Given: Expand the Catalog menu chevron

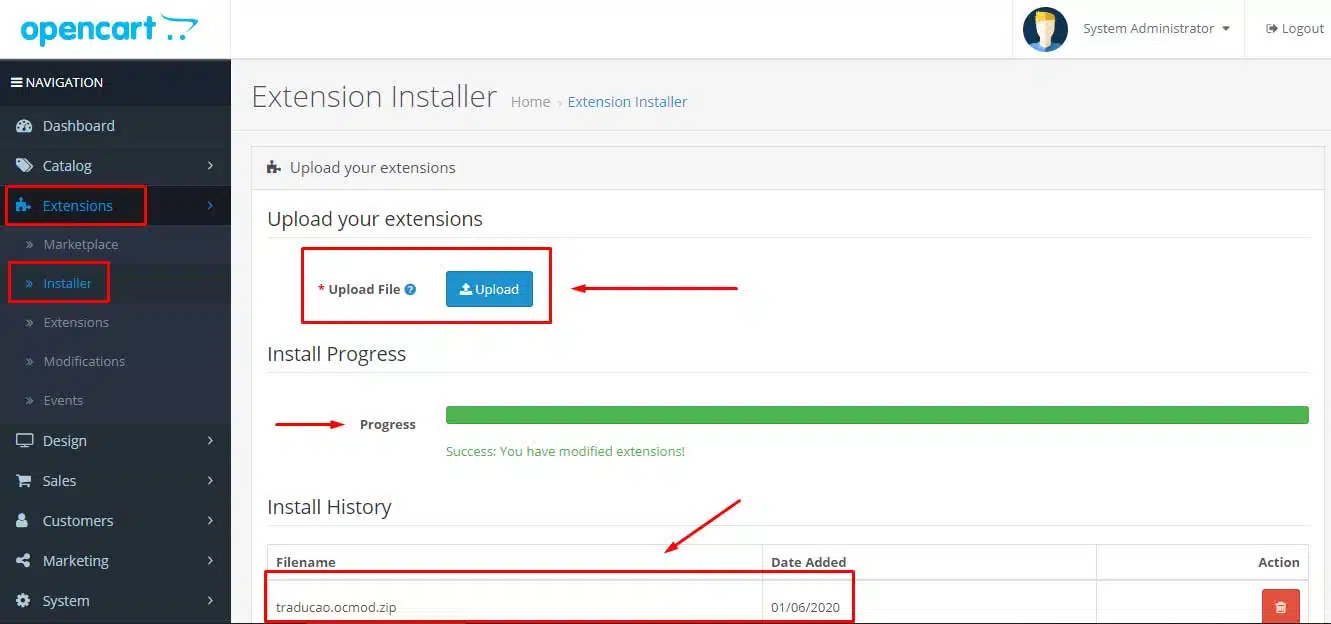Looking at the screenshot, I should [x=210, y=166].
